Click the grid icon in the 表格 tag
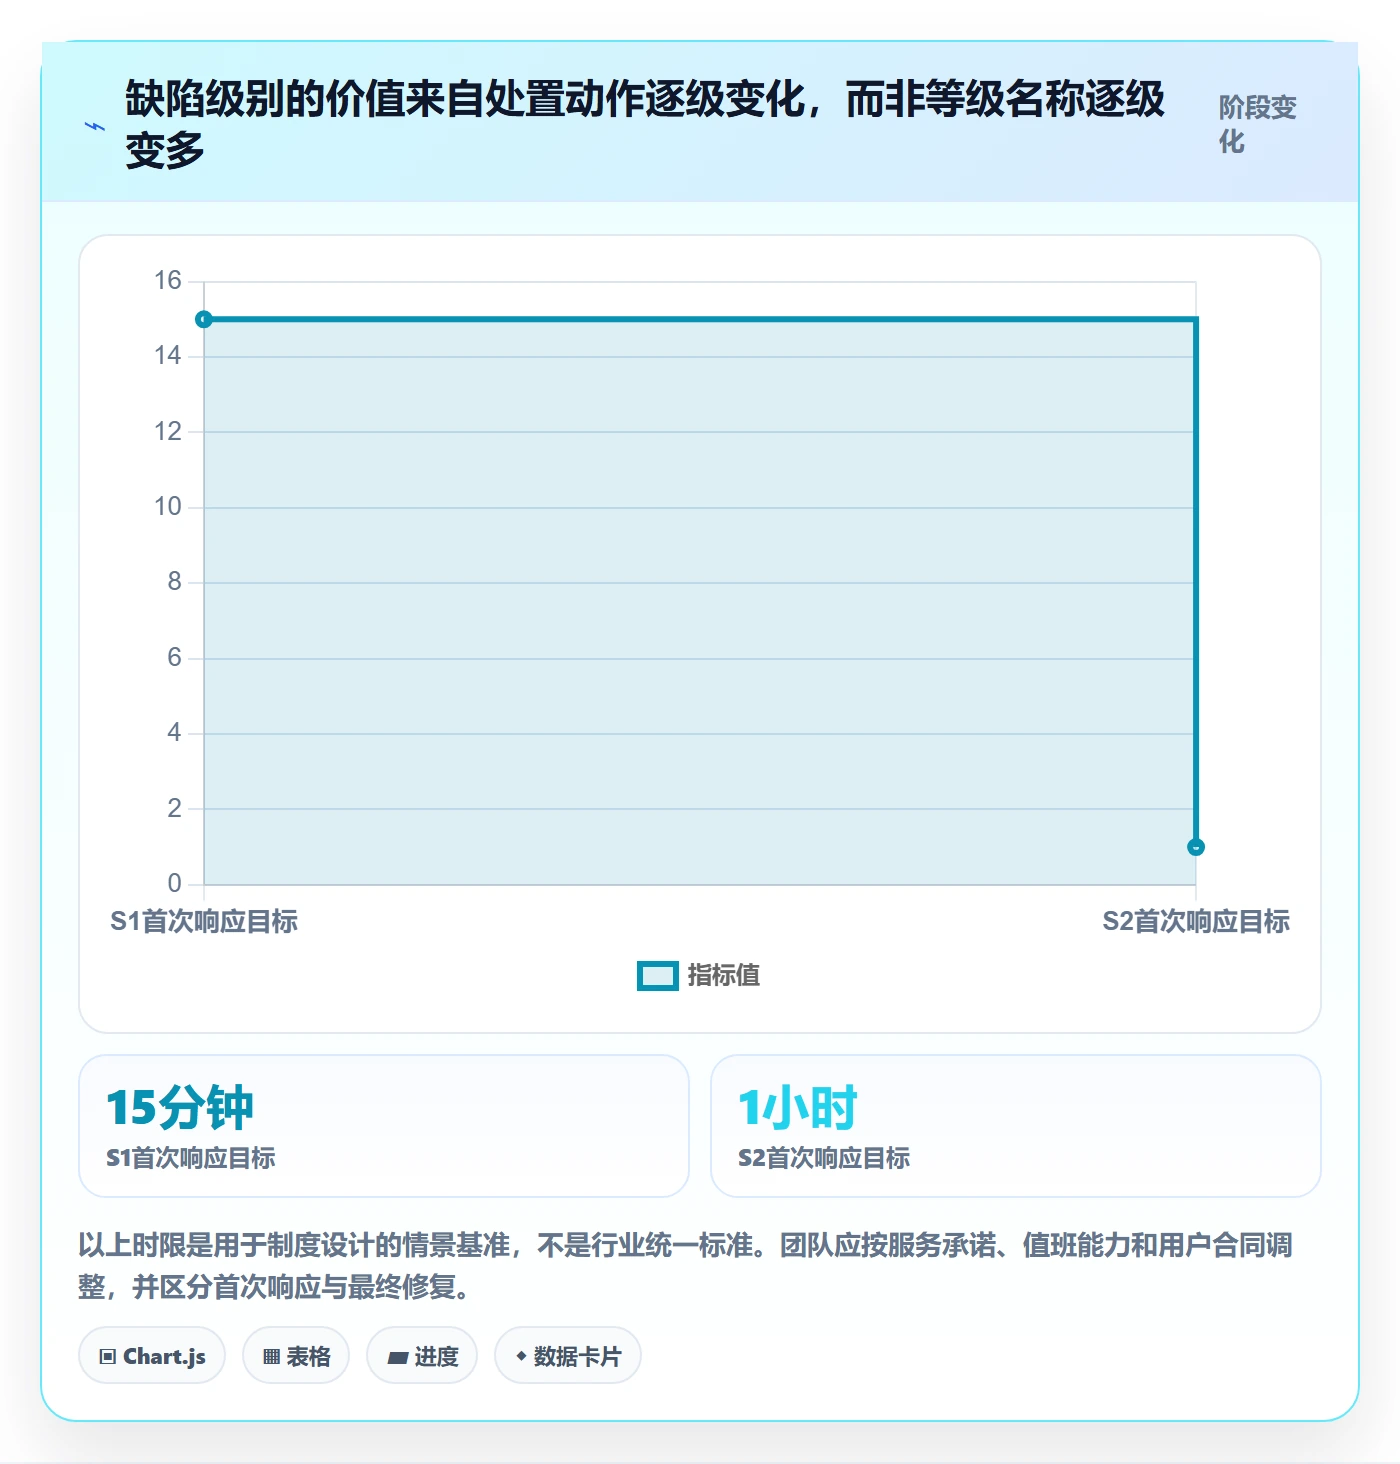 point(271,1357)
